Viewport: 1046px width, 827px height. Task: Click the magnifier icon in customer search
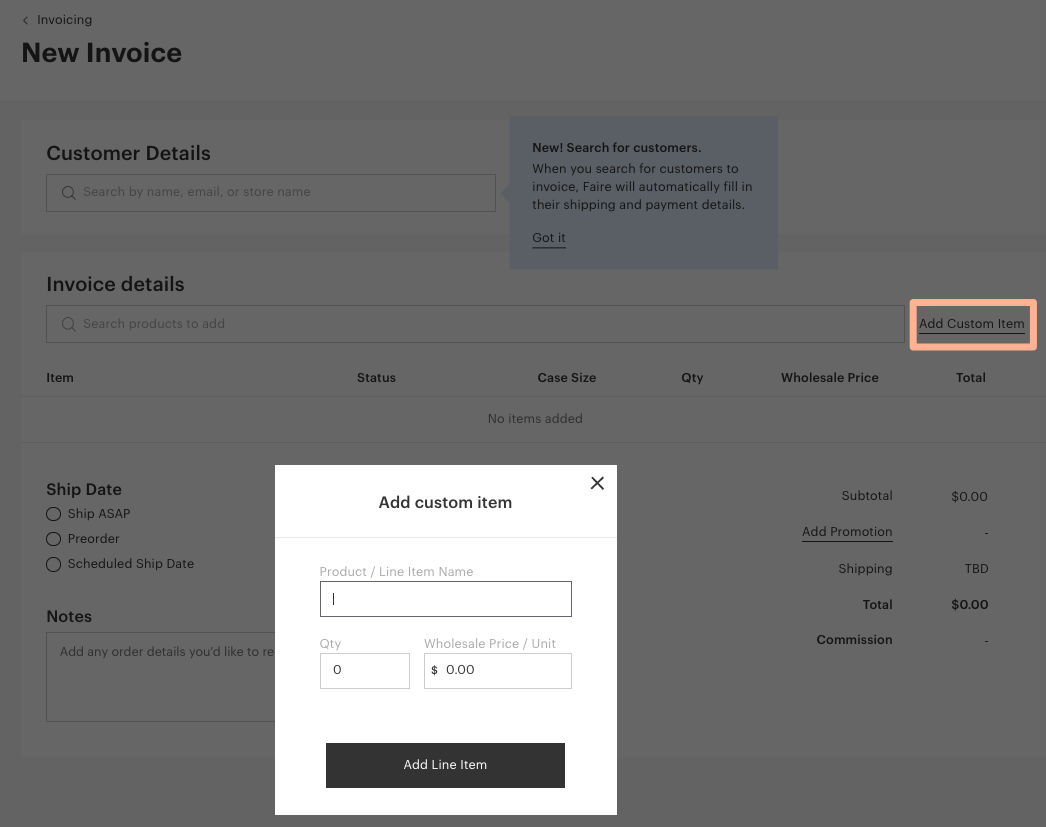click(x=68, y=193)
